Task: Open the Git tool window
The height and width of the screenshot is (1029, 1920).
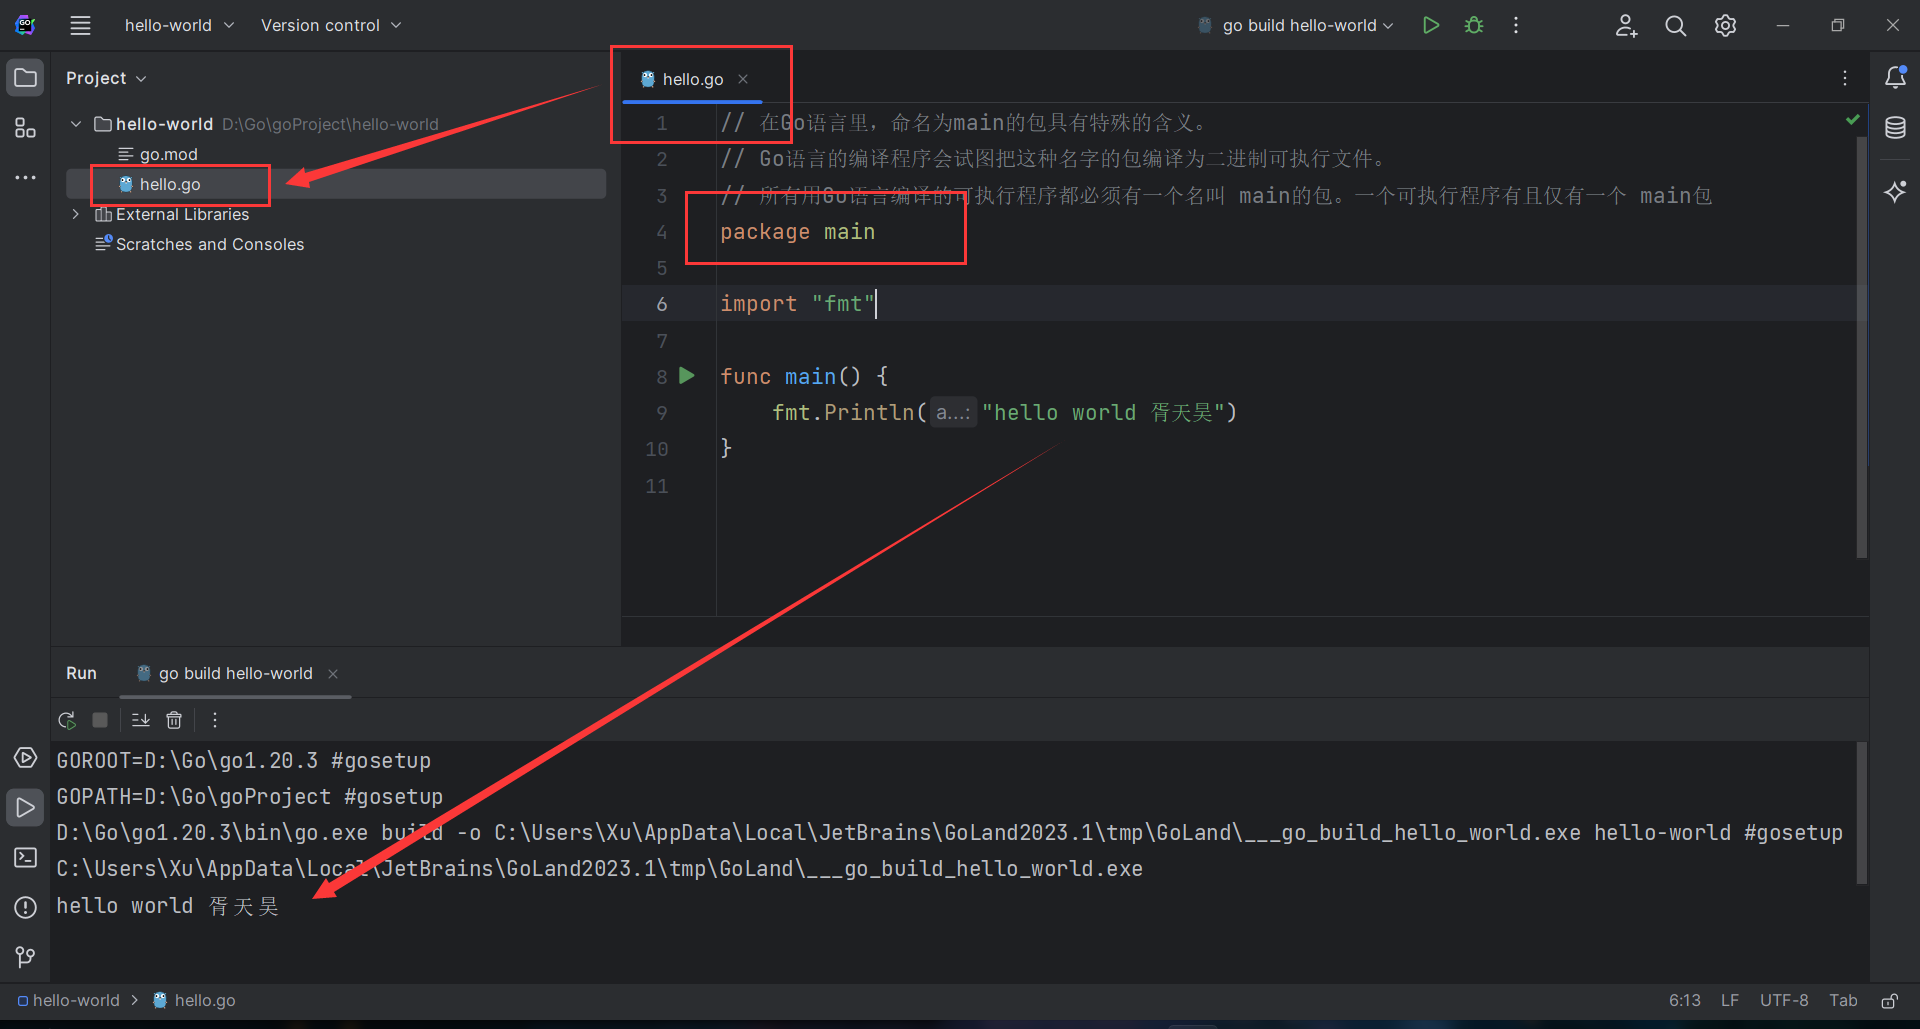Action: click(x=25, y=958)
